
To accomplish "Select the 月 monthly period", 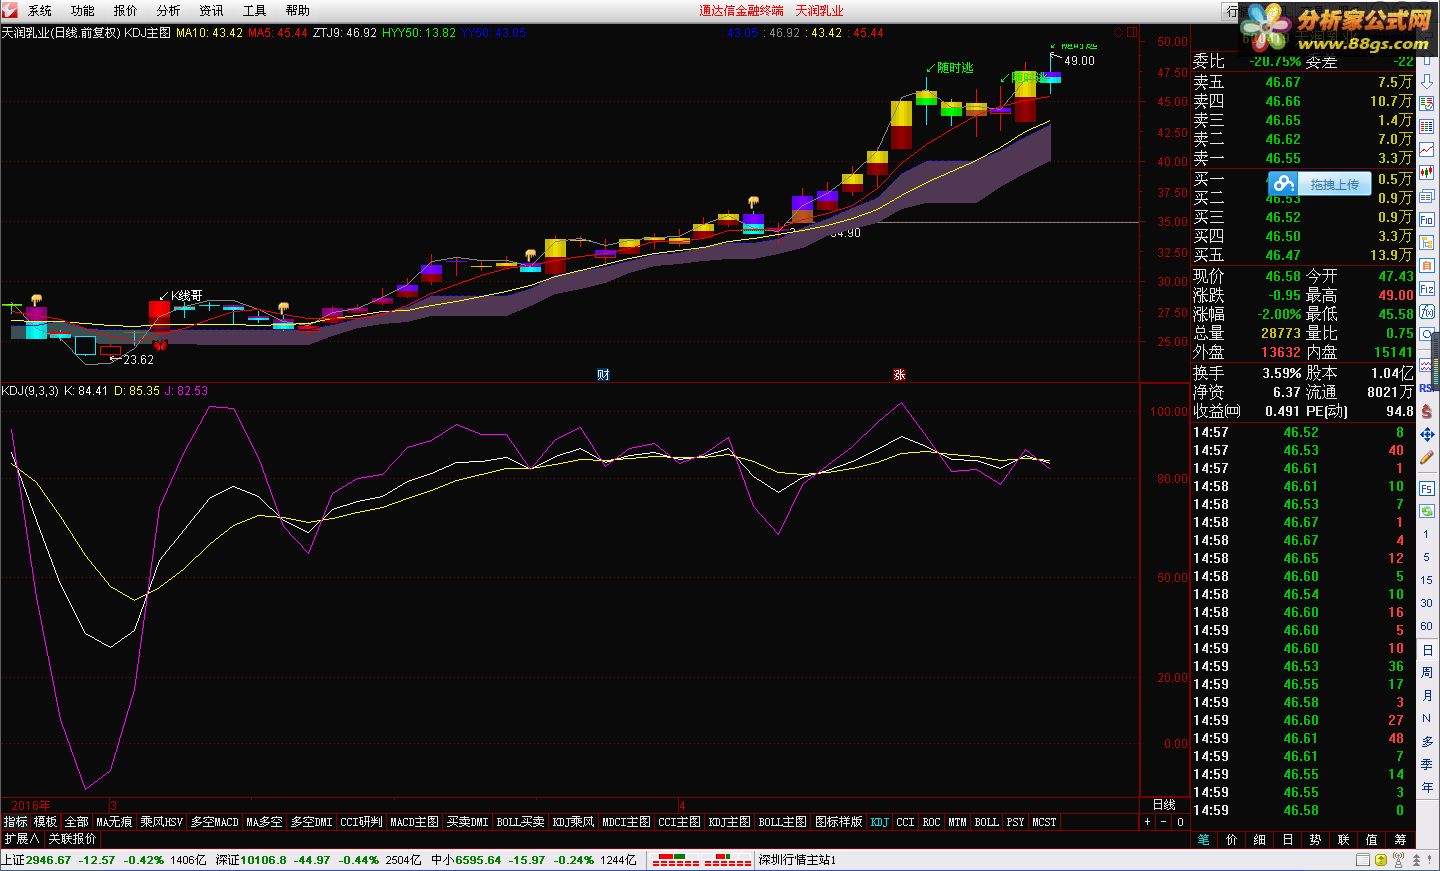I will click(1427, 695).
